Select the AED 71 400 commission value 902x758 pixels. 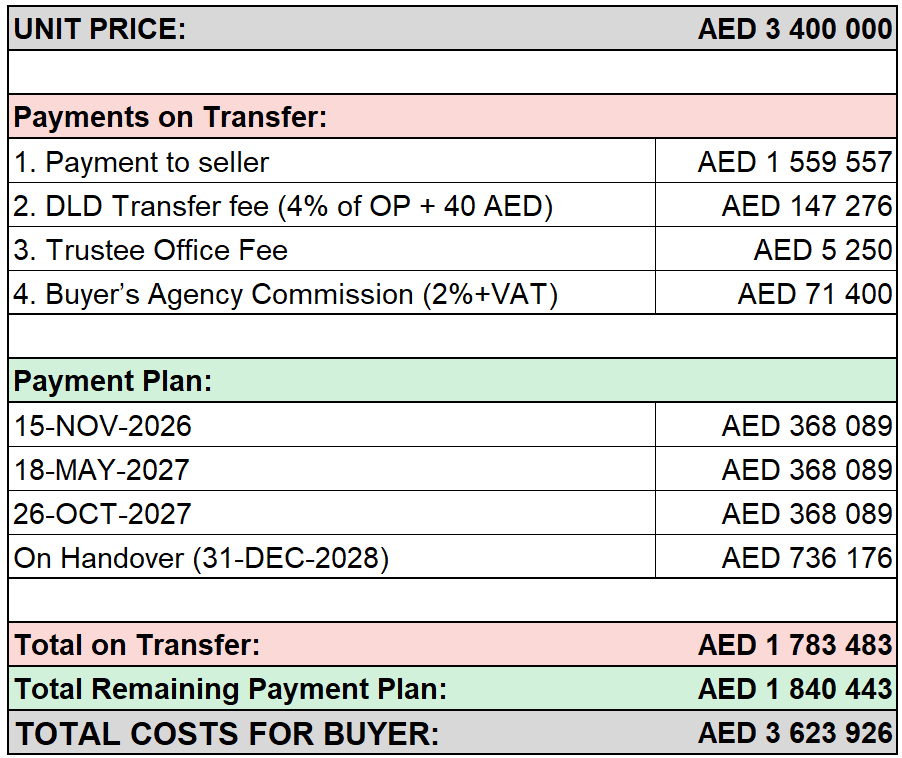pos(815,294)
